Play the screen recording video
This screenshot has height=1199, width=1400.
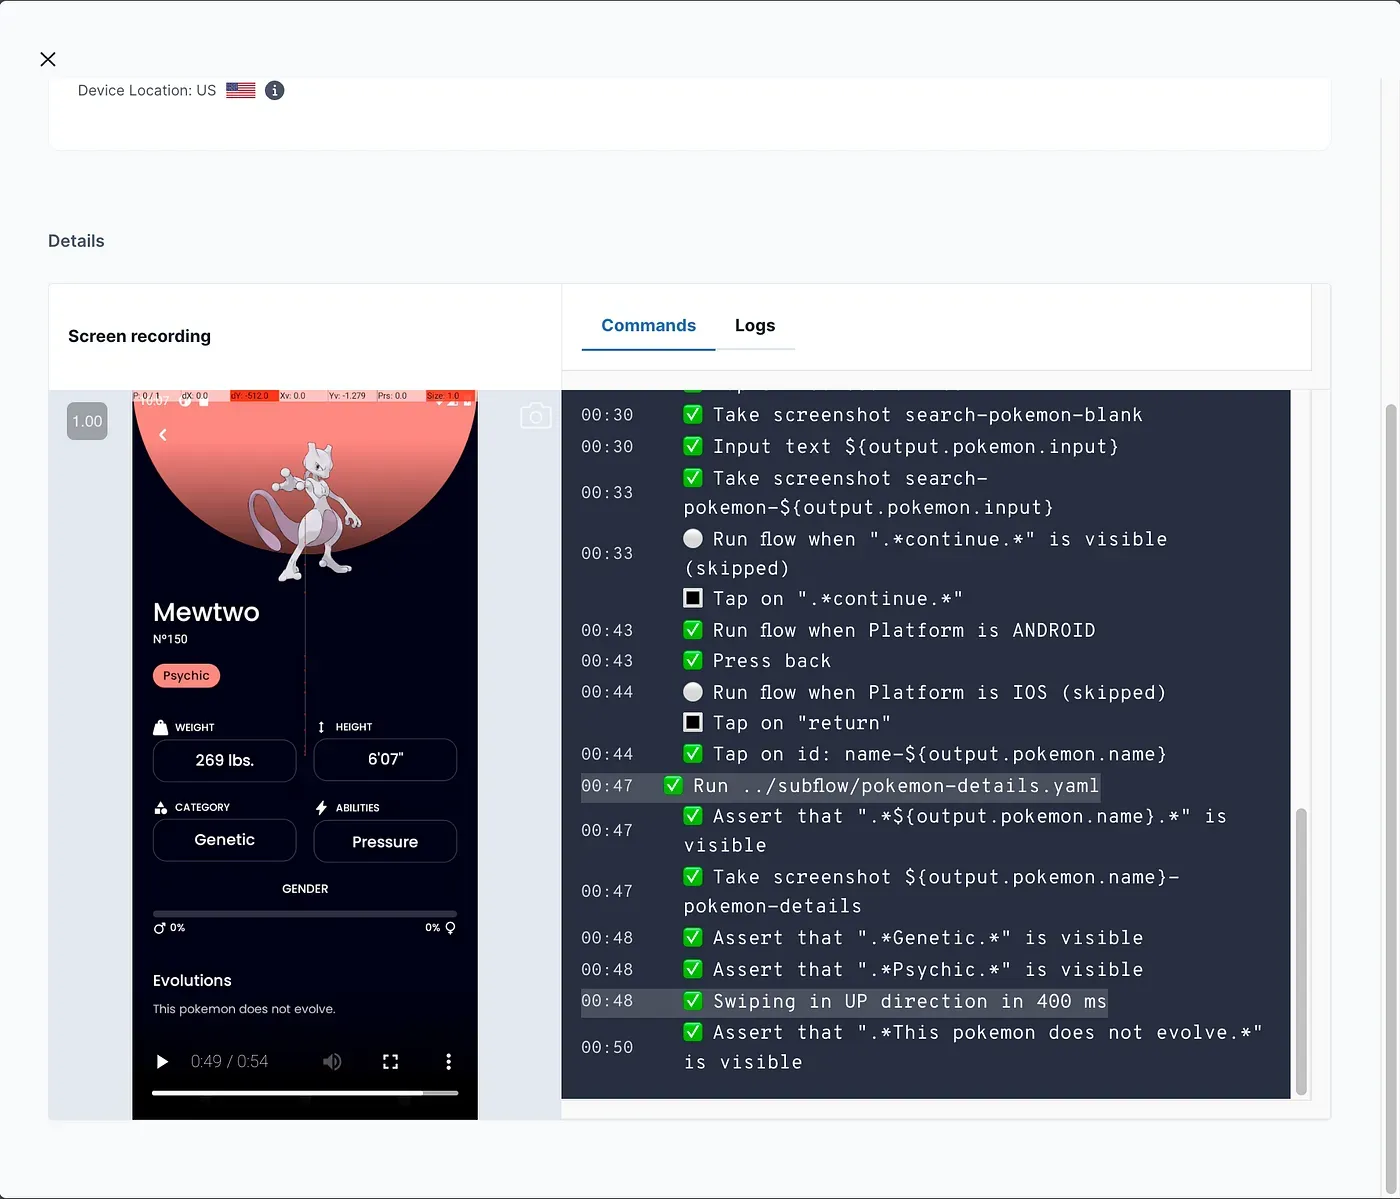tap(162, 1061)
